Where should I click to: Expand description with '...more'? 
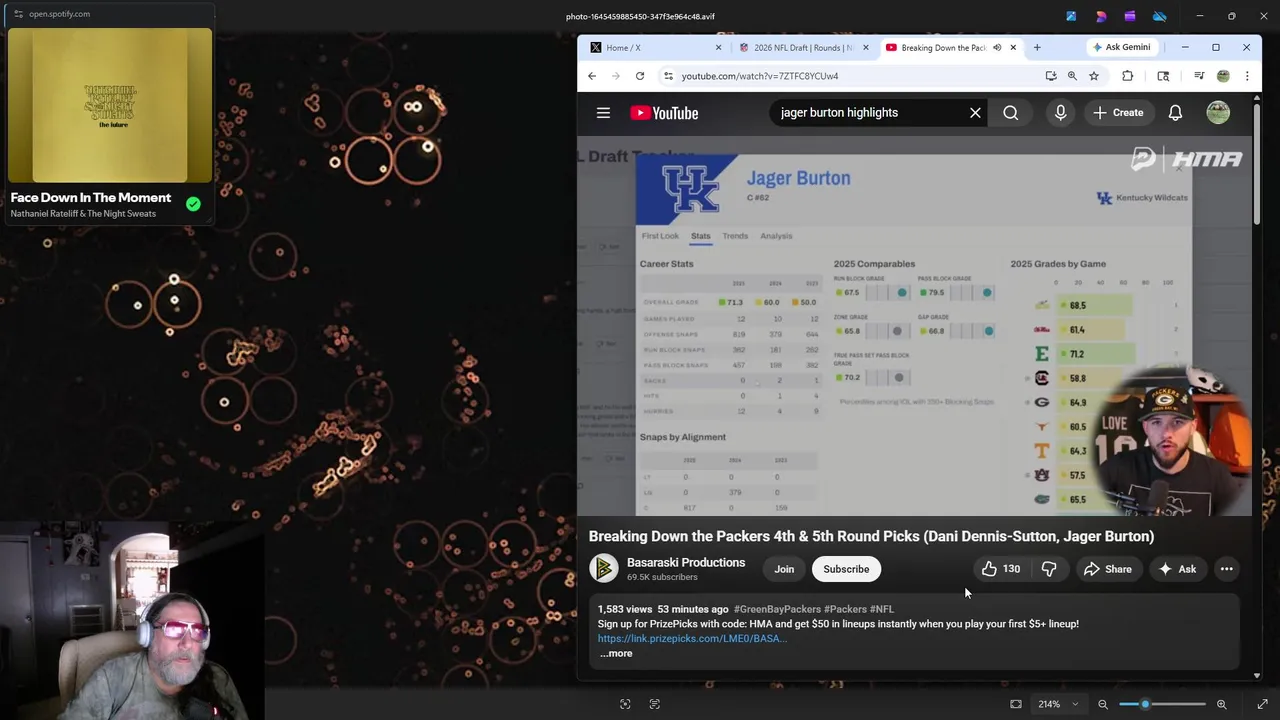click(616, 653)
